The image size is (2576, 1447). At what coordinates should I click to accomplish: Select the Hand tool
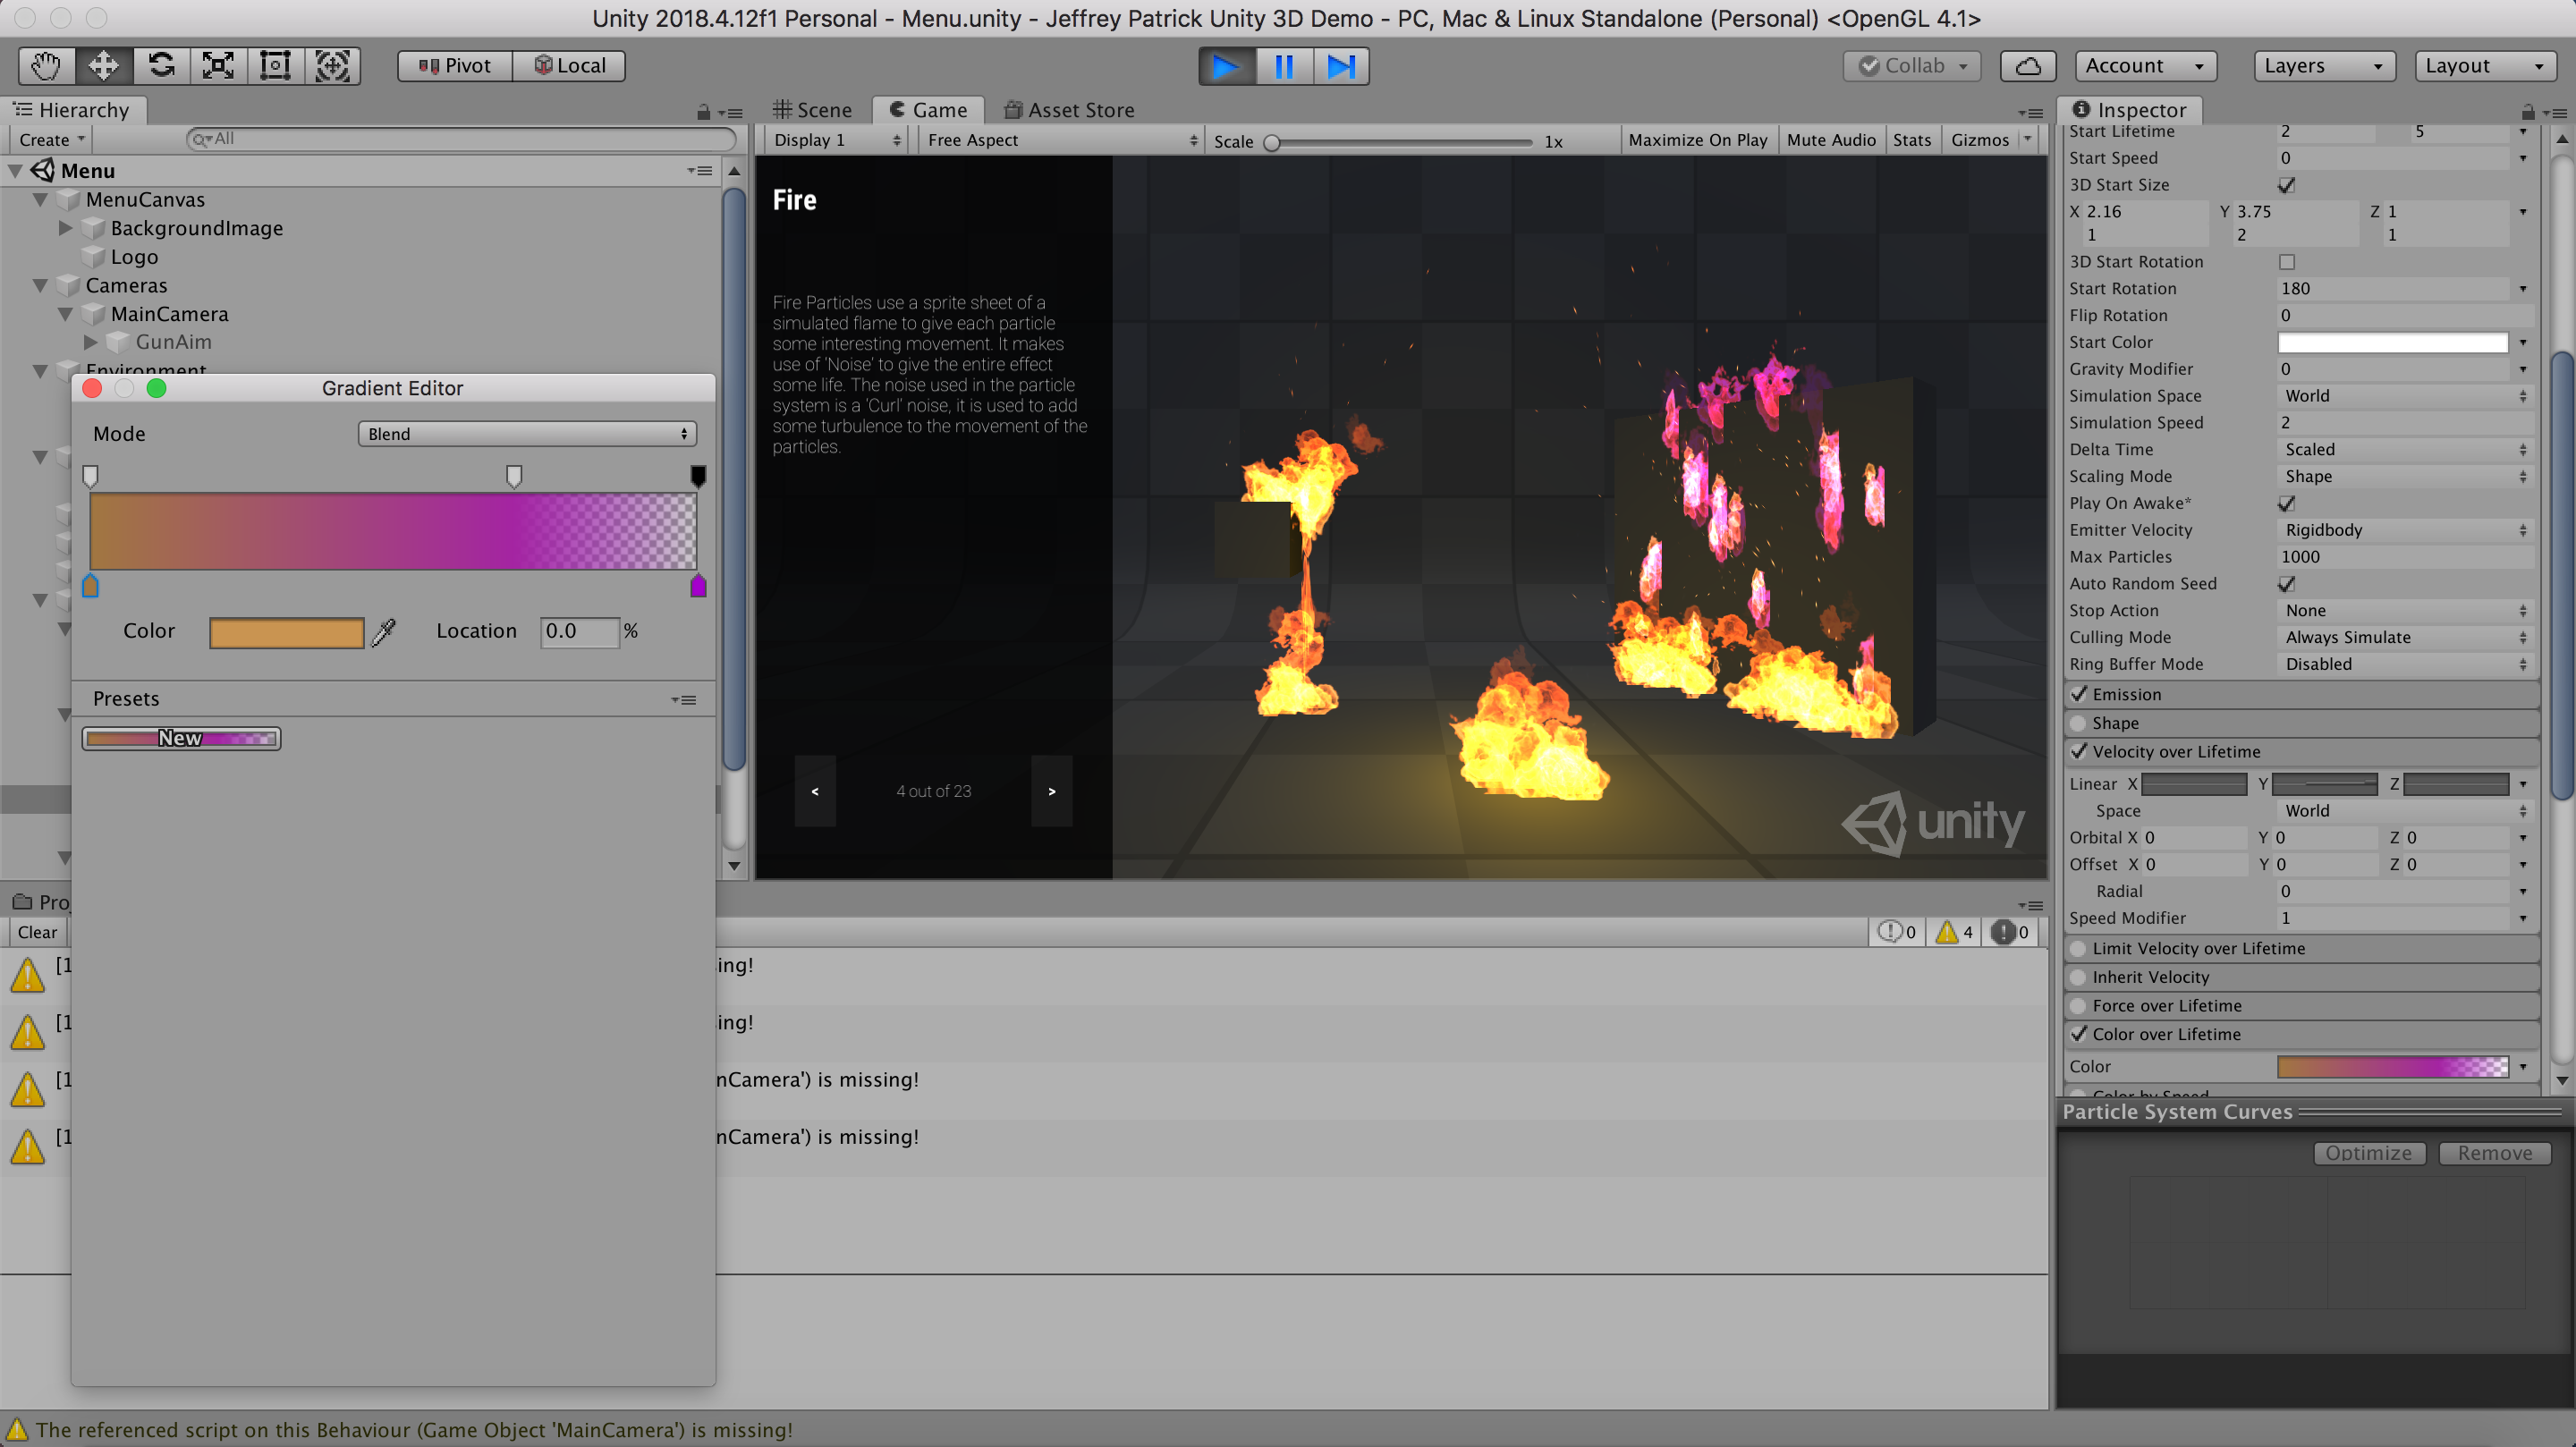click(46, 66)
